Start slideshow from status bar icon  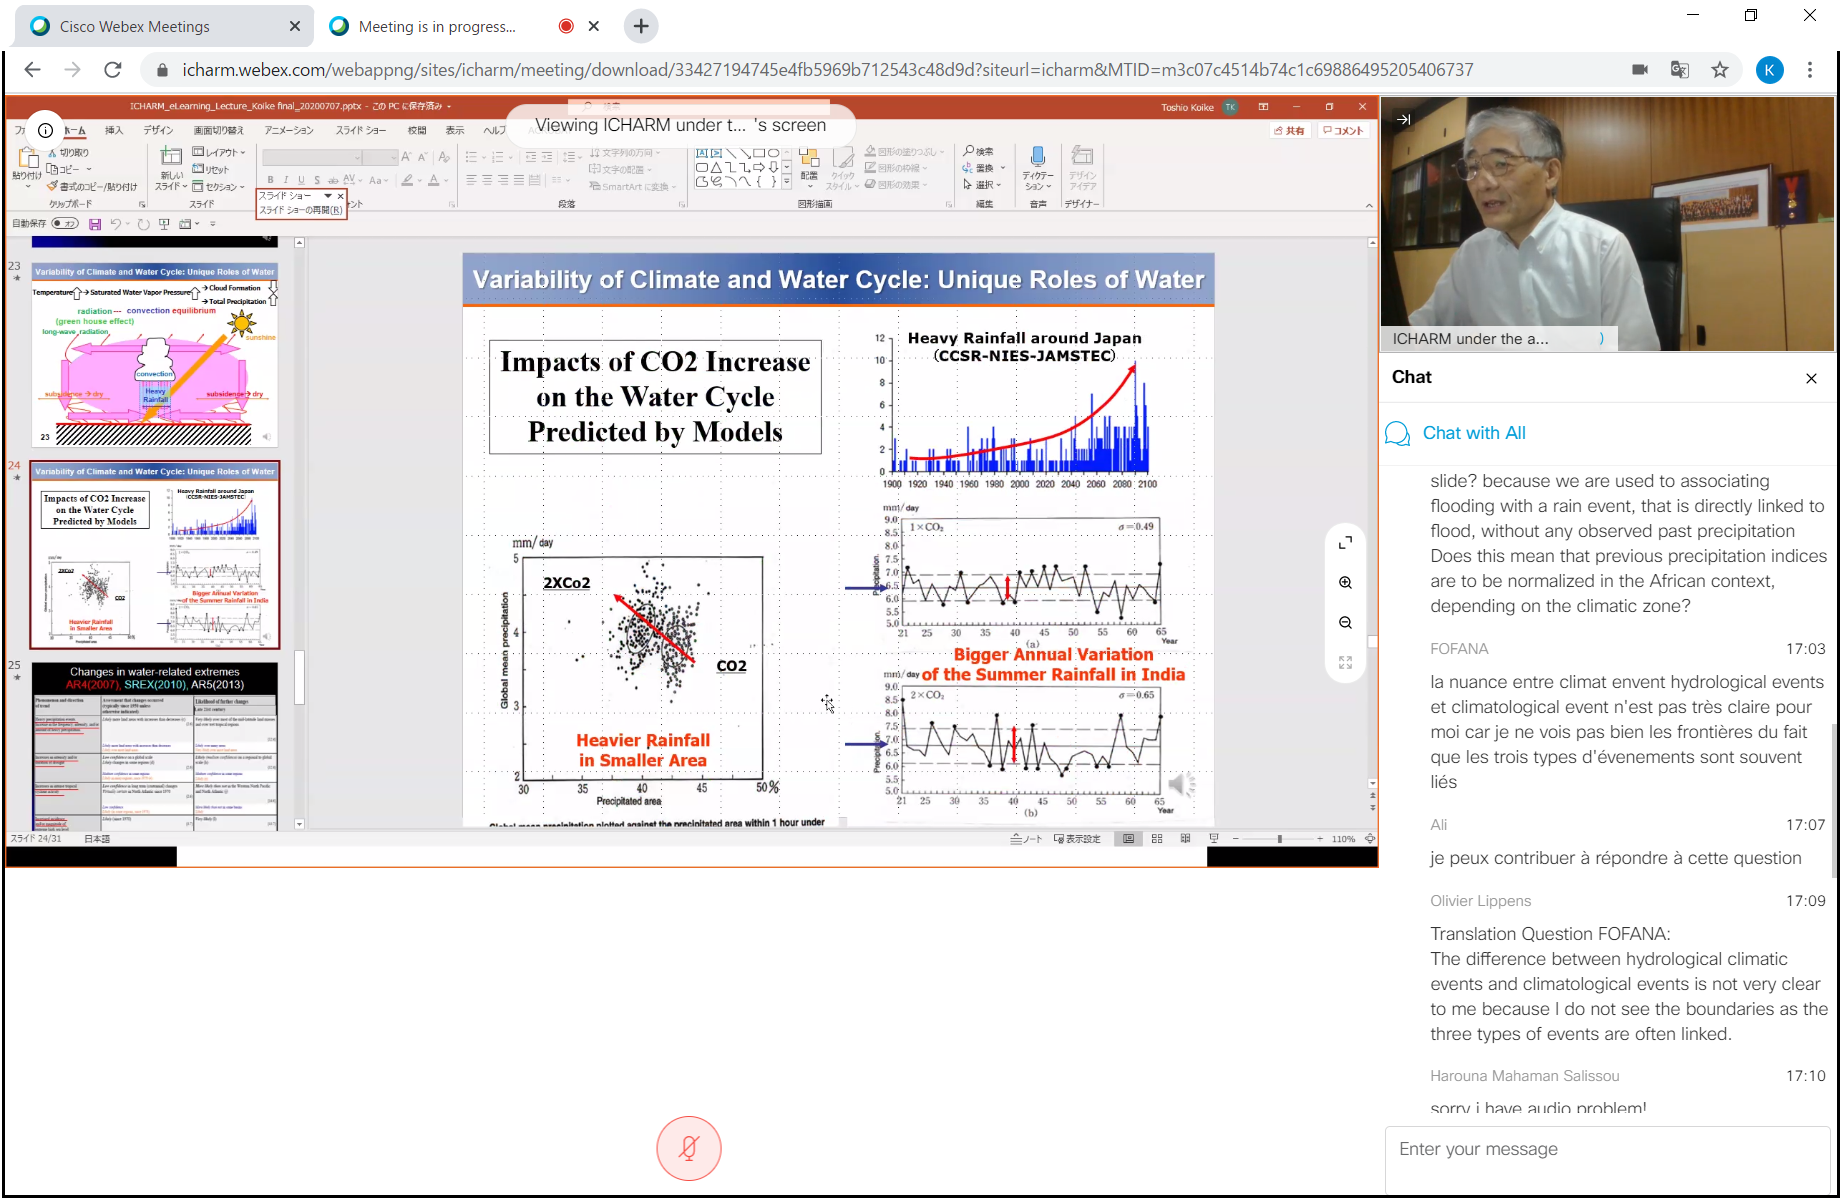click(x=1213, y=839)
